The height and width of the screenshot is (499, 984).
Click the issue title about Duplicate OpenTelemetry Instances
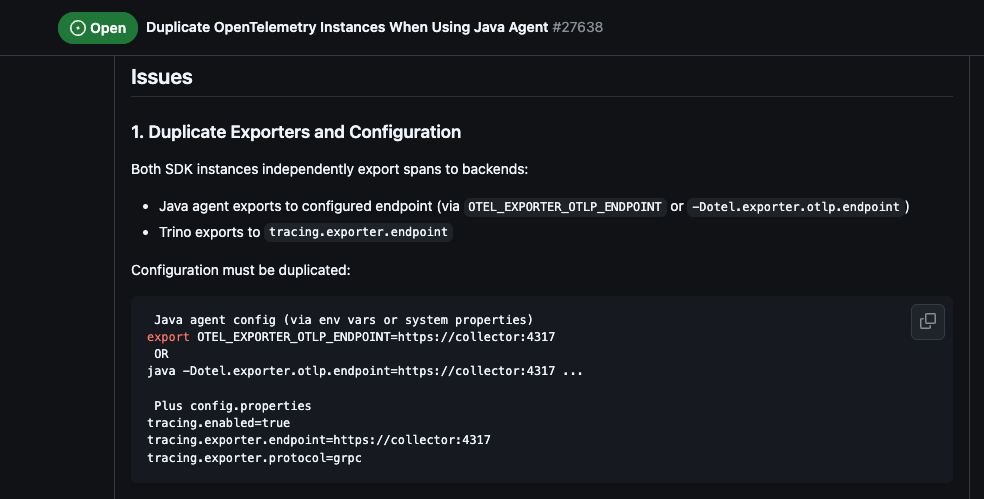347,27
